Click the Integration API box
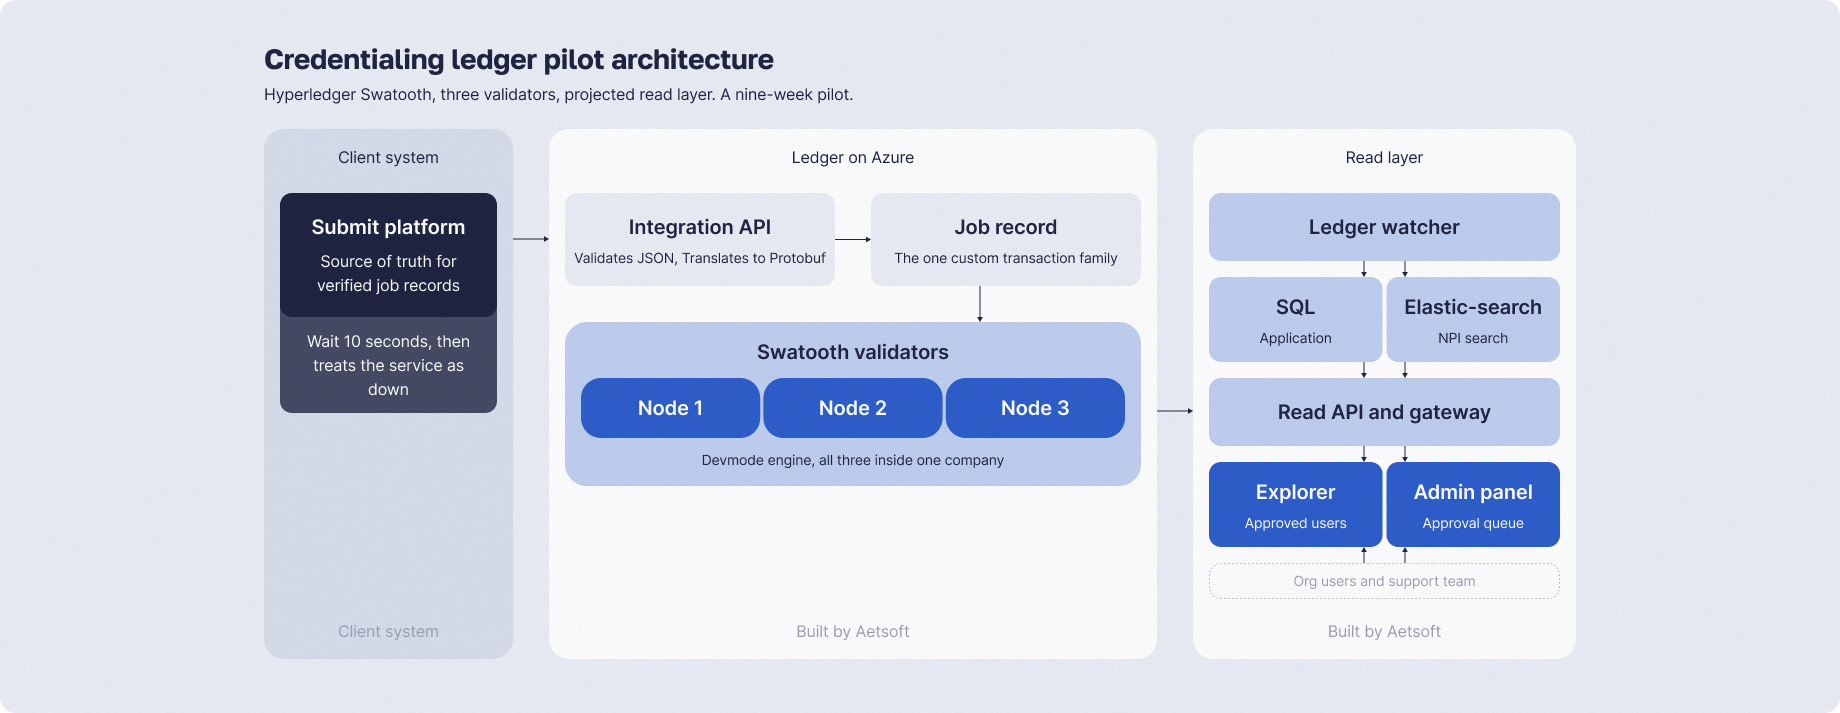Screen dimensions: 1840x713 coord(700,240)
